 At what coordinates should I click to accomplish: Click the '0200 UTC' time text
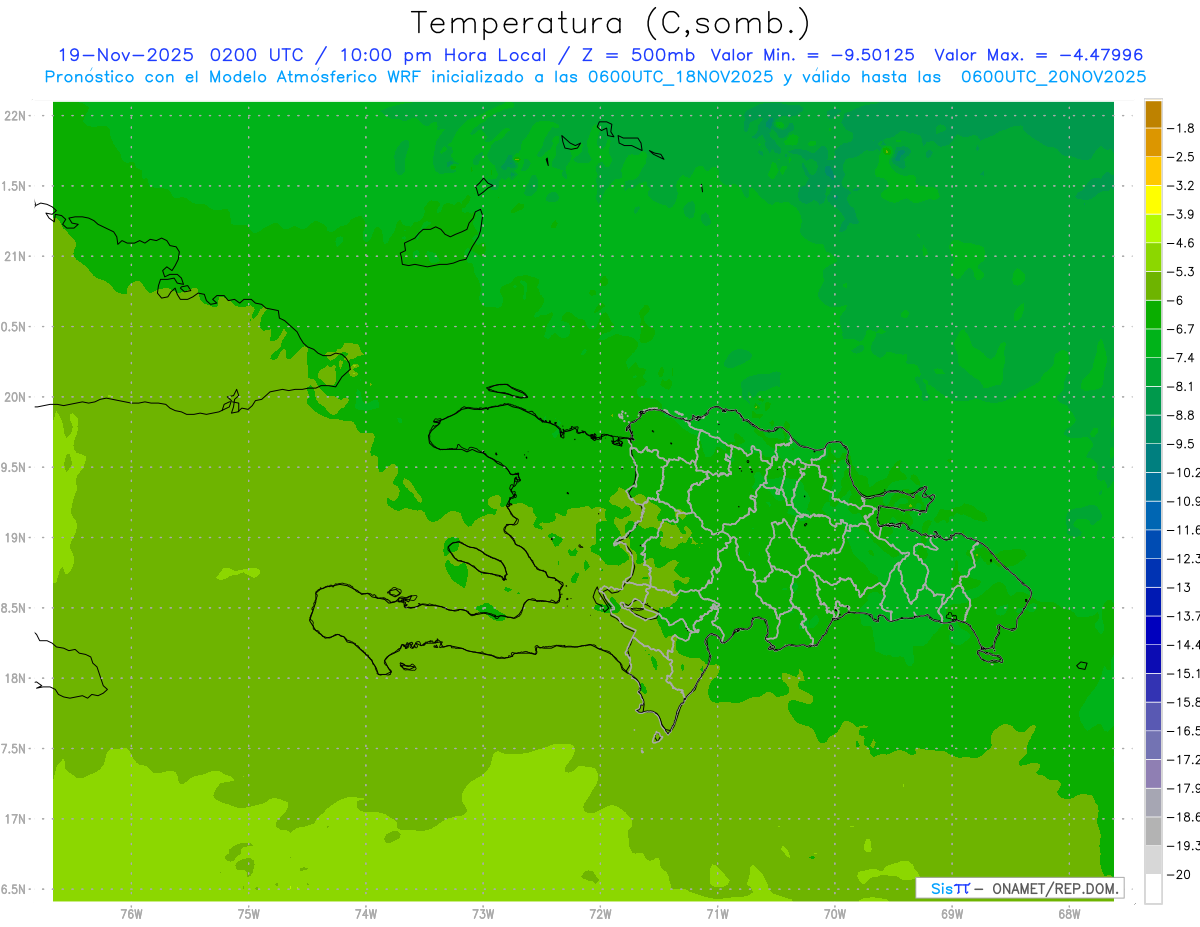coord(257,55)
